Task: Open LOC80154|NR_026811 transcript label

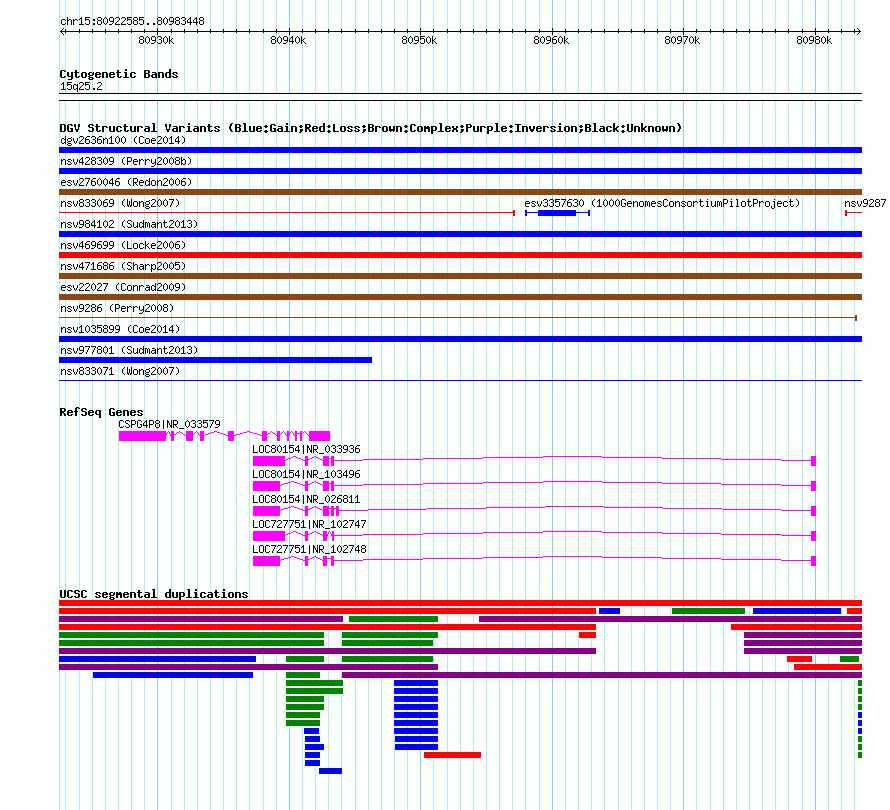Action: [306, 499]
